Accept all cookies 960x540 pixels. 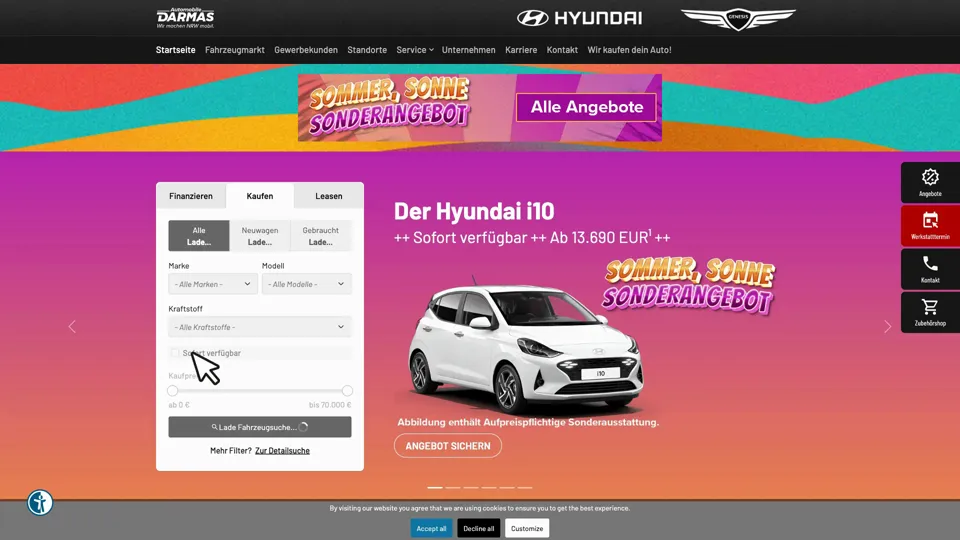click(x=431, y=528)
